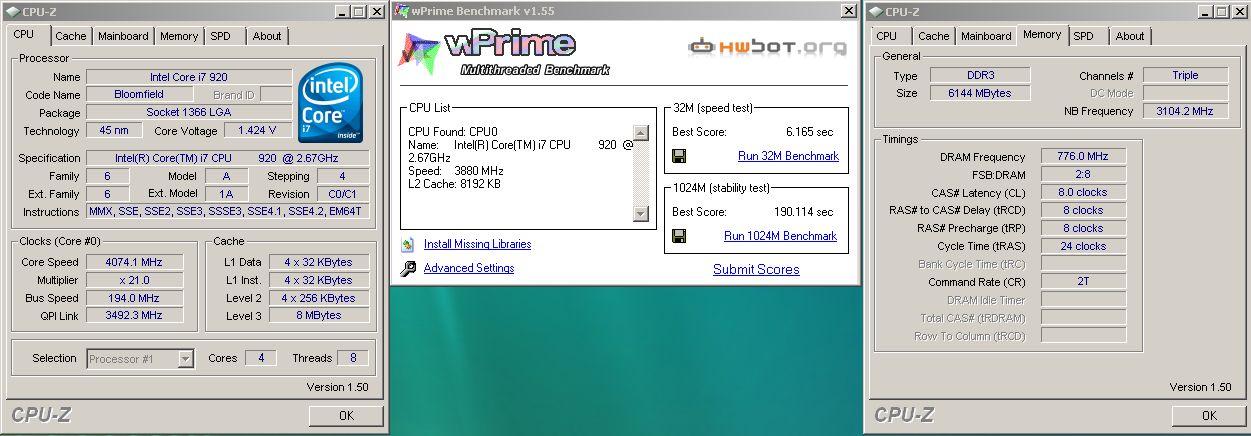Click the L2 Cache: 8192 KB line
The height and width of the screenshot is (436, 1251).
pyautogui.click(x=455, y=184)
